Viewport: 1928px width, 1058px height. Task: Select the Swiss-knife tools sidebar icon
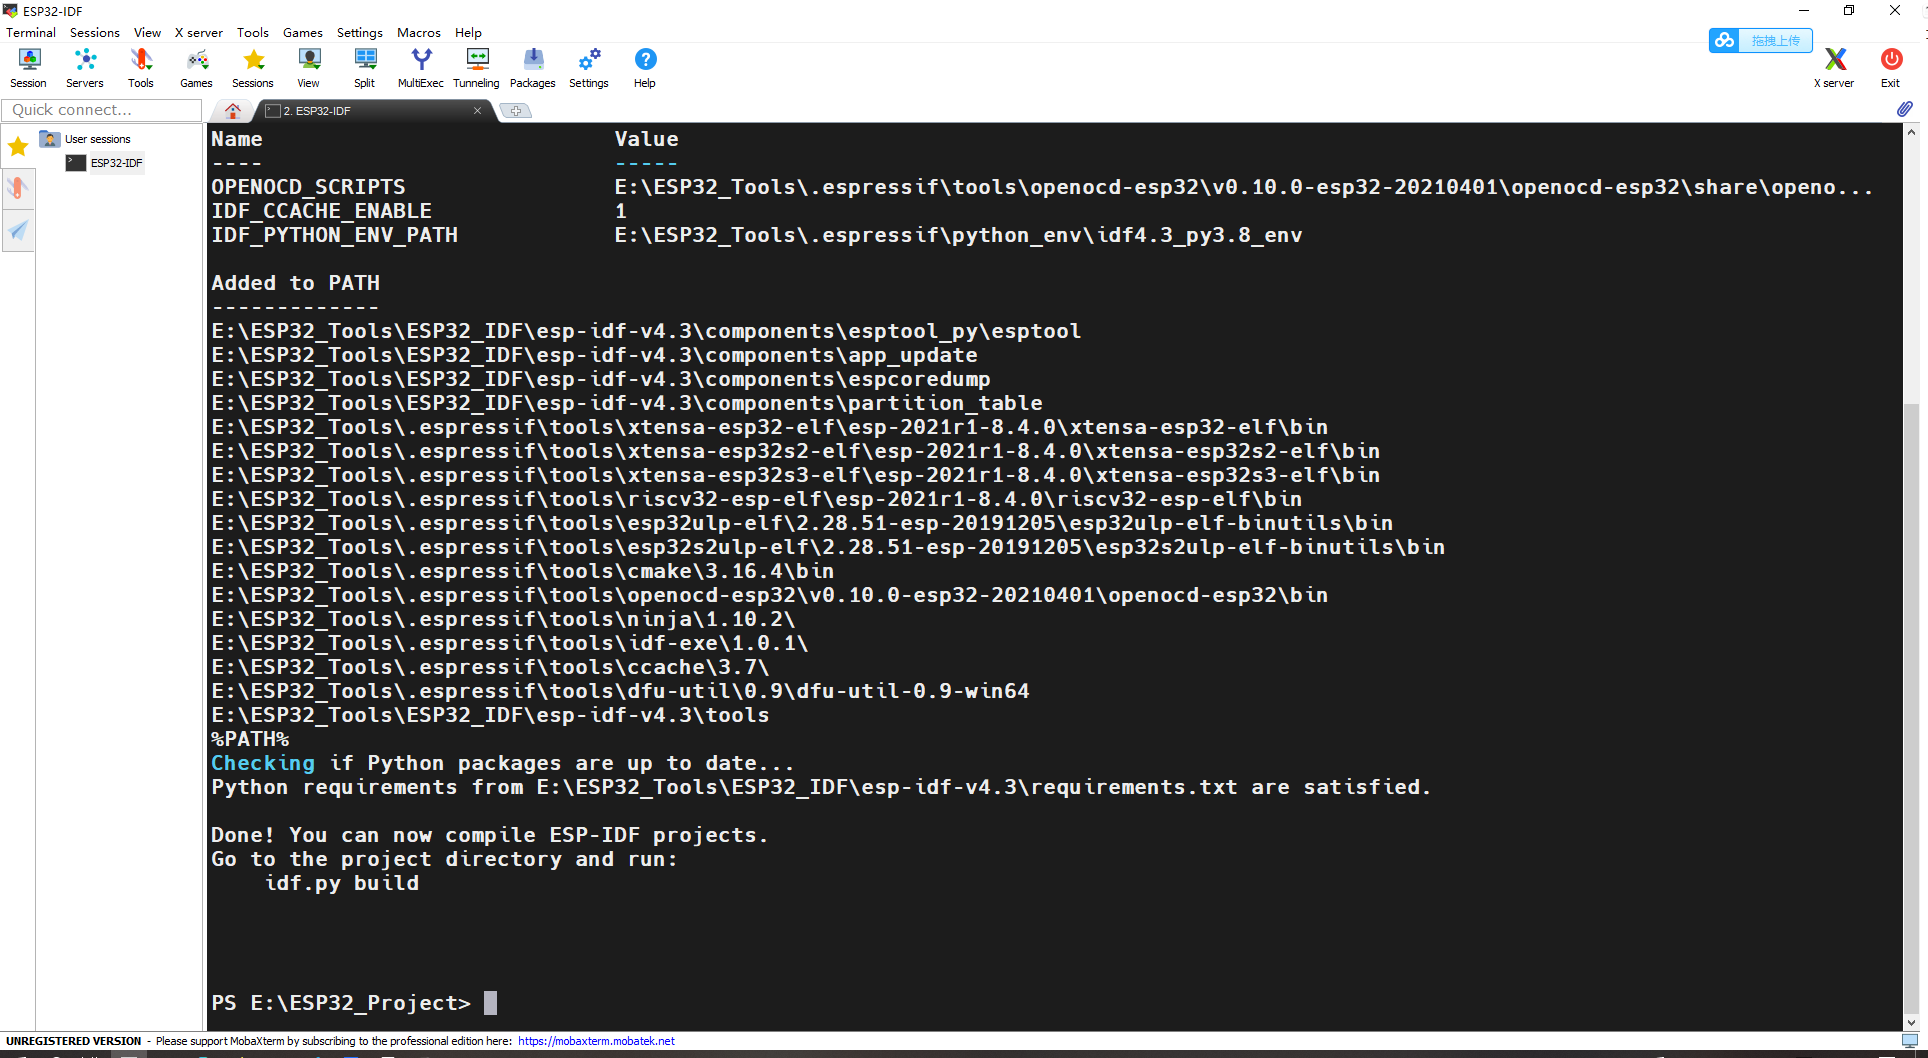coord(18,188)
